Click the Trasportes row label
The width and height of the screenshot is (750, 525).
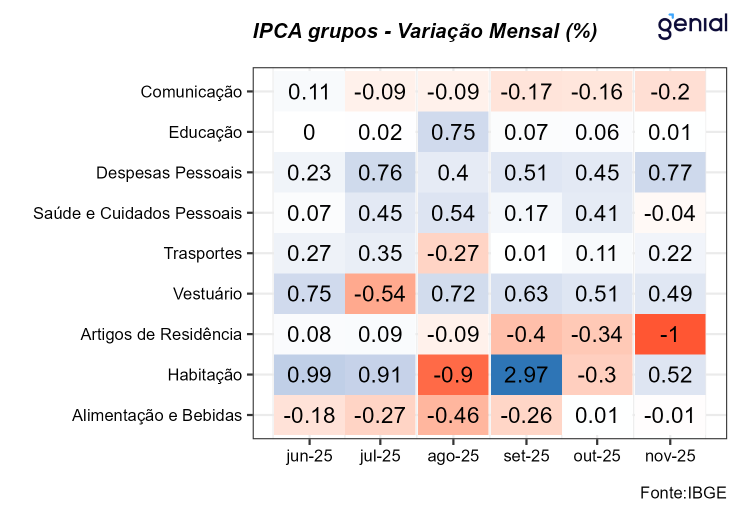pos(203,253)
